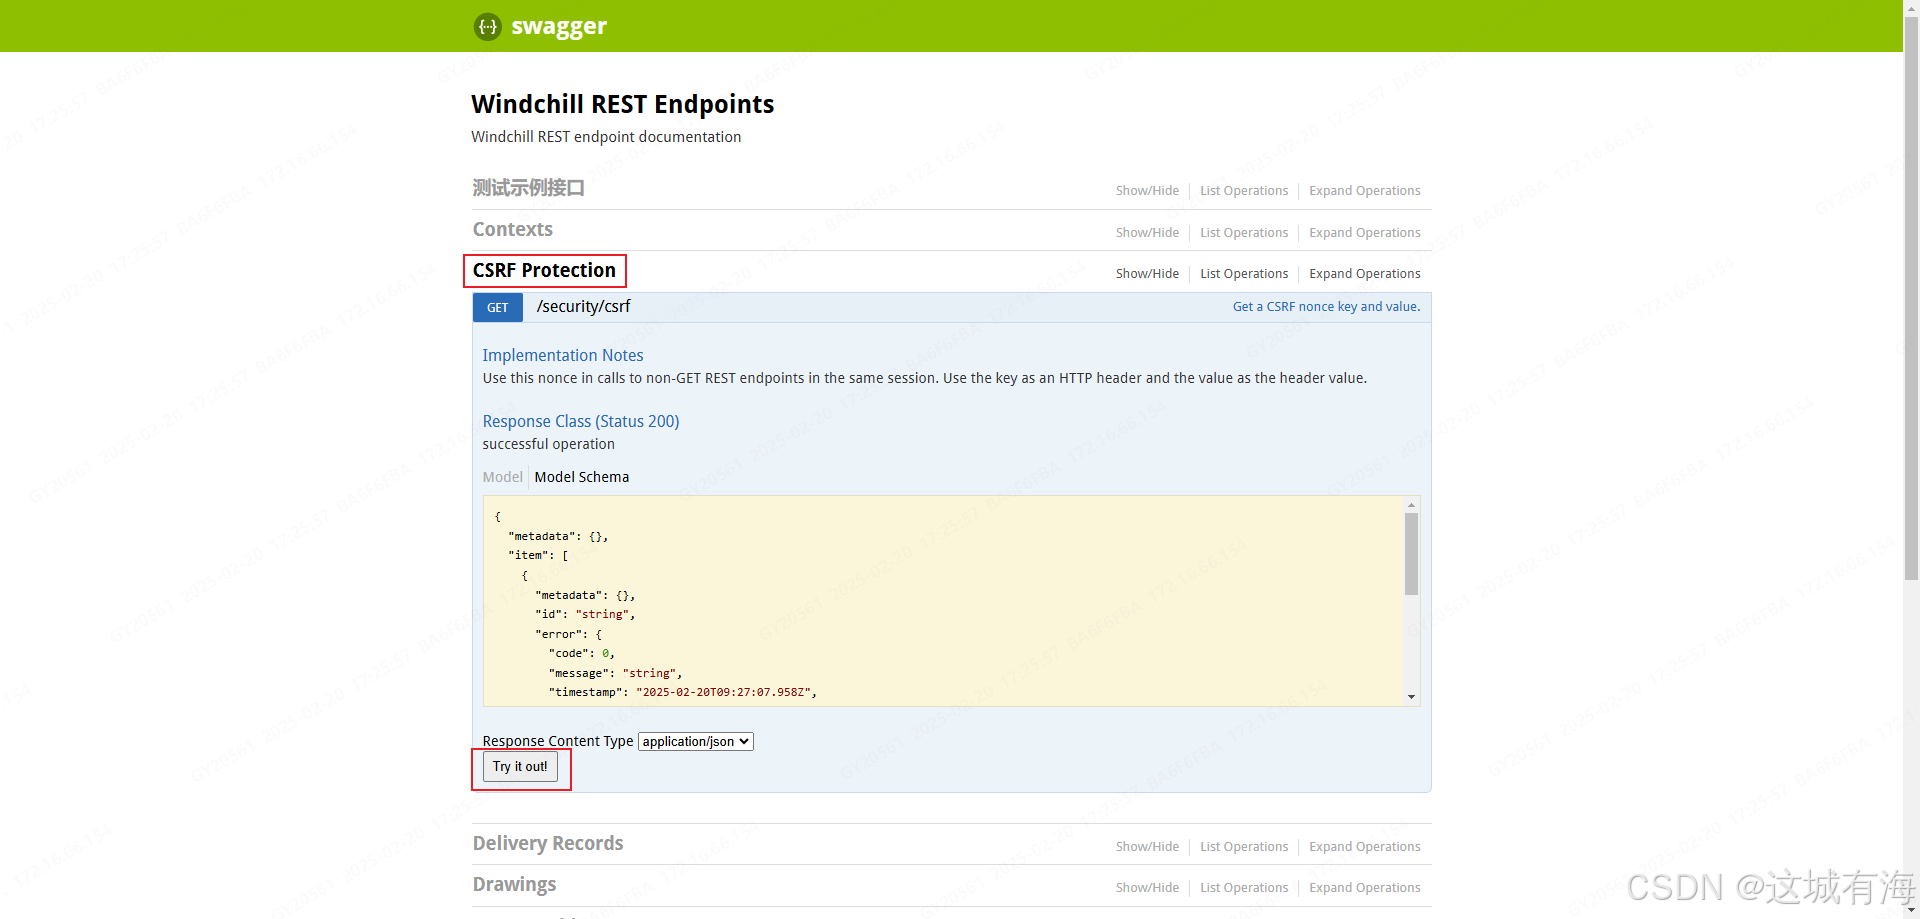Click Expand Operations for CSRF Protection

(x=1365, y=274)
